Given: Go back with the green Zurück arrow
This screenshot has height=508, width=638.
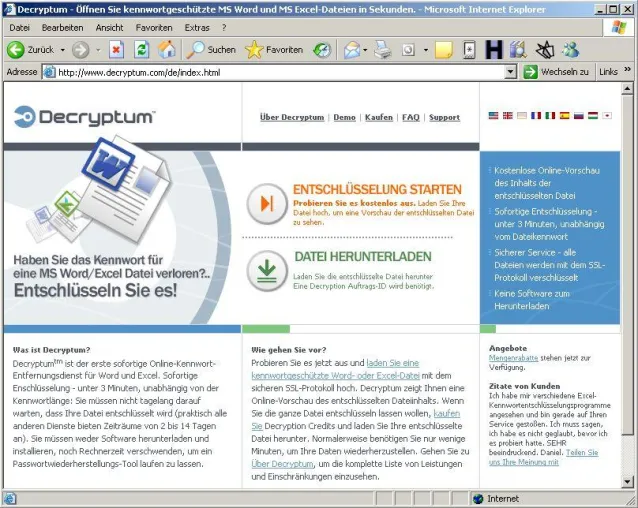Looking at the screenshot, I should pos(16,50).
